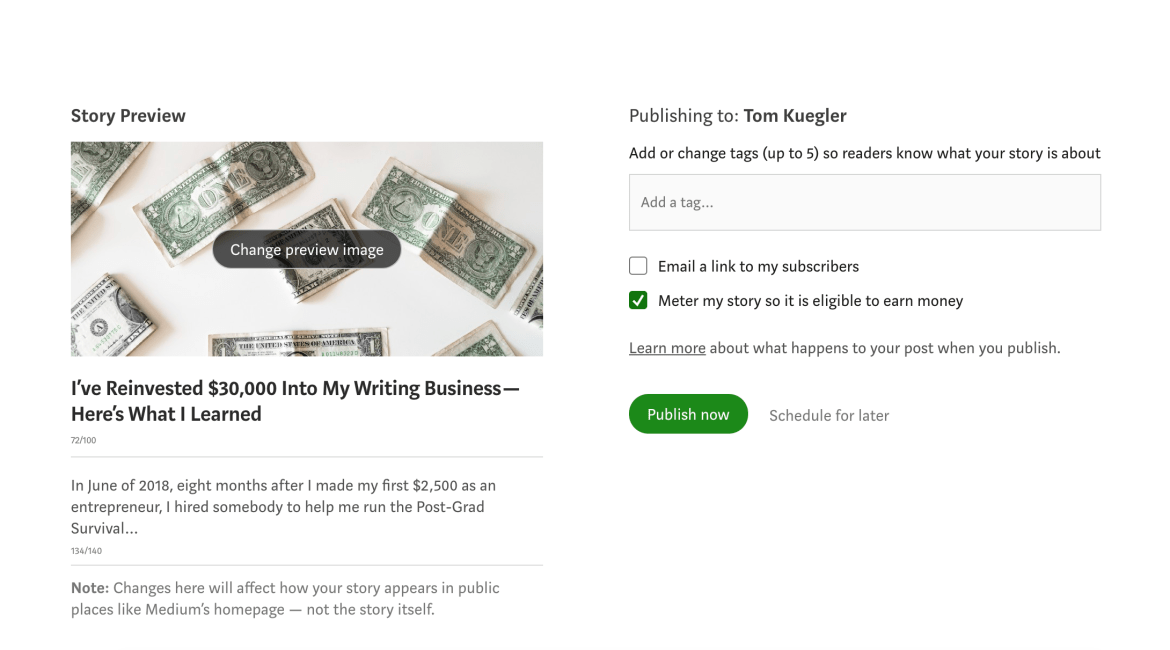1170x650 pixels.
Task: Click the Note about changes affecting story appearance
Action: [285, 598]
